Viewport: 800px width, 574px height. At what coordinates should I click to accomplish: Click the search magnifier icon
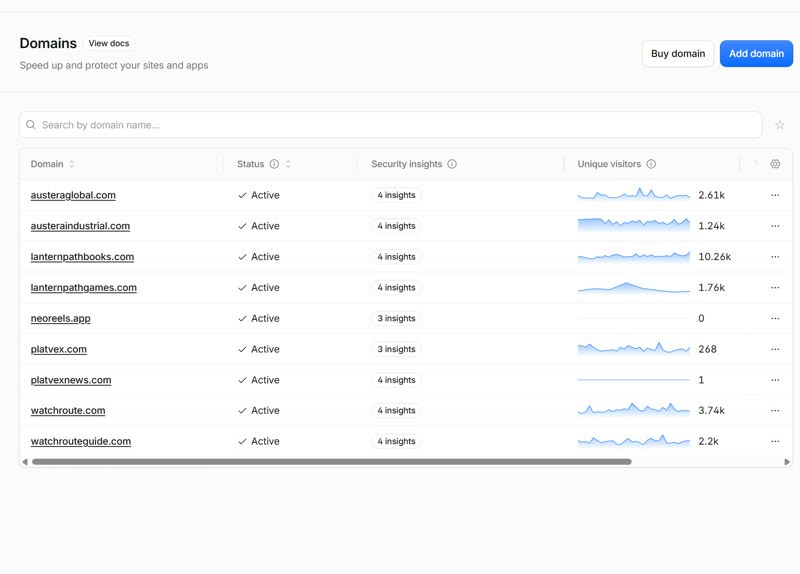[31, 124]
